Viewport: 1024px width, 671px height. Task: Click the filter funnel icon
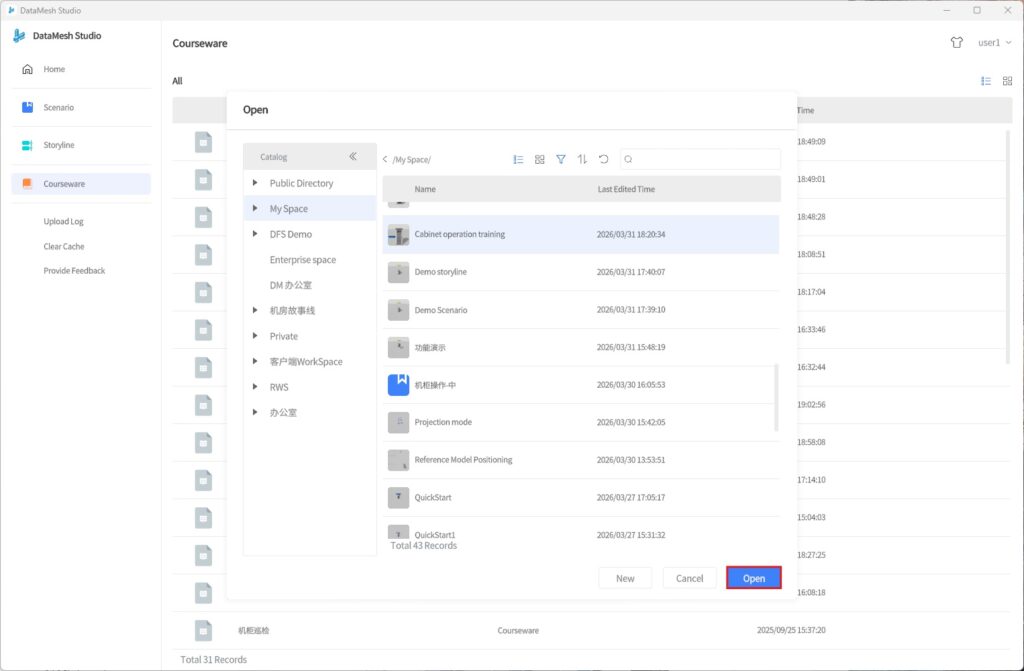pyautogui.click(x=561, y=159)
